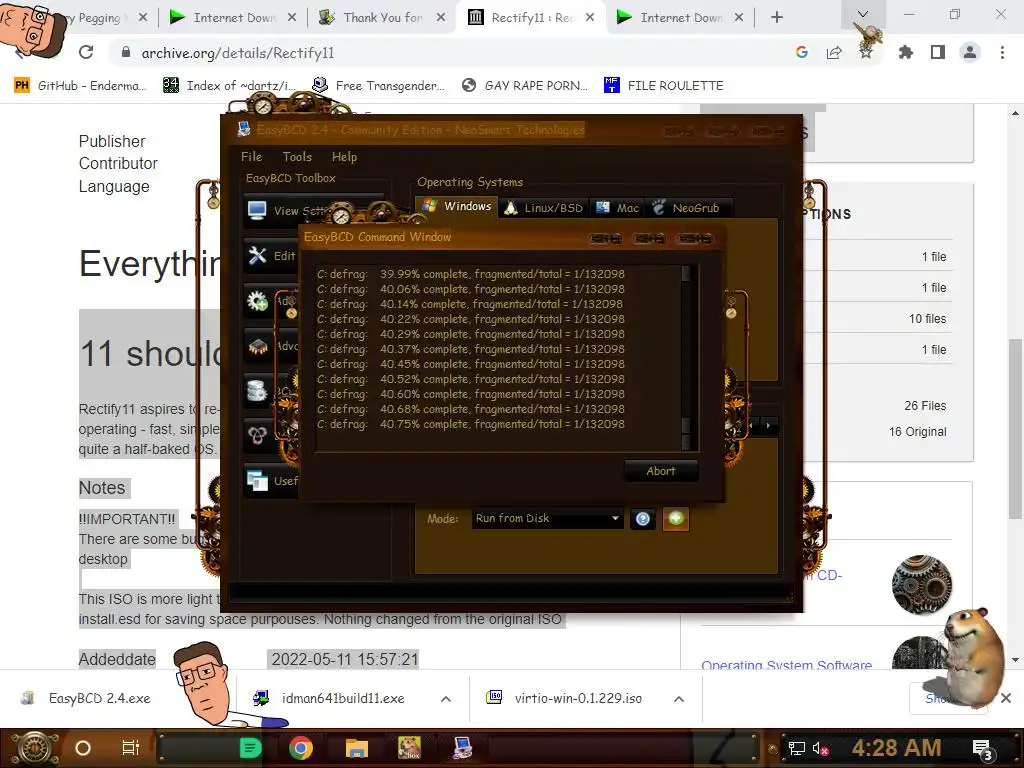Click Useful Utilities windows icon in toolbox
This screenshot has width=1024, height=768.
click(257, 481)
